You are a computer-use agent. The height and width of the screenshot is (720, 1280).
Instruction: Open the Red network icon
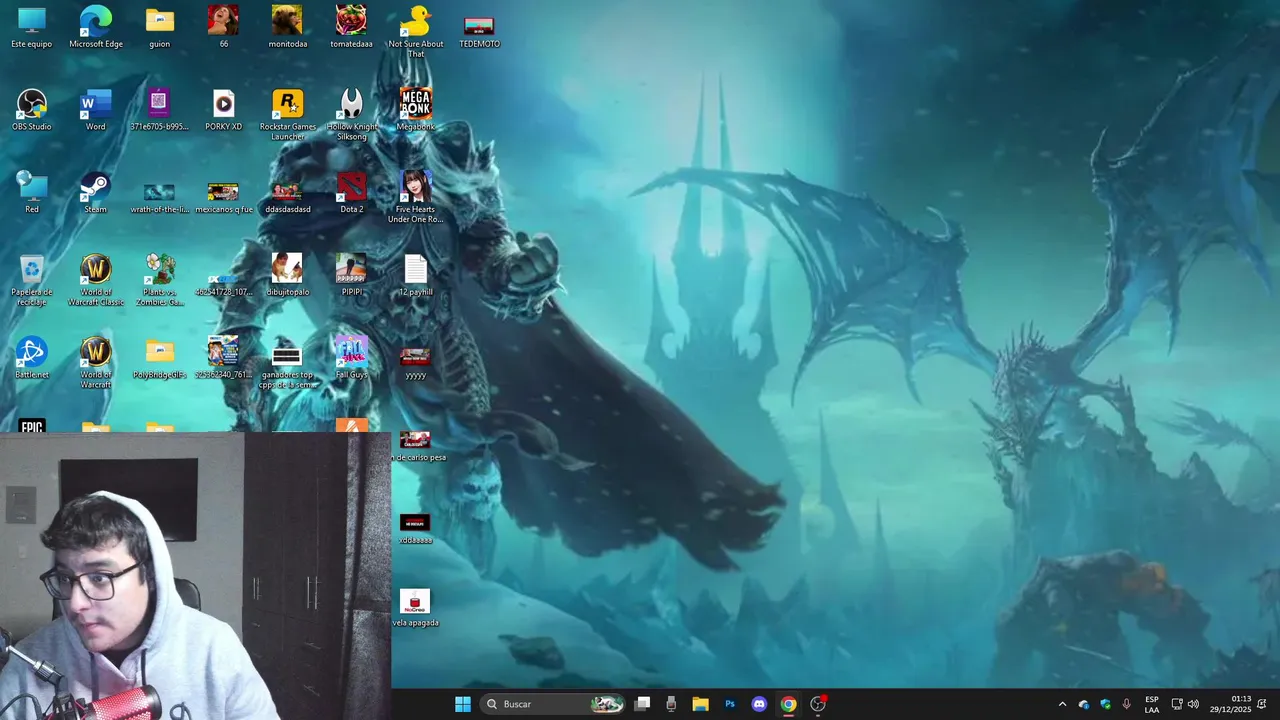pos(32,193)
